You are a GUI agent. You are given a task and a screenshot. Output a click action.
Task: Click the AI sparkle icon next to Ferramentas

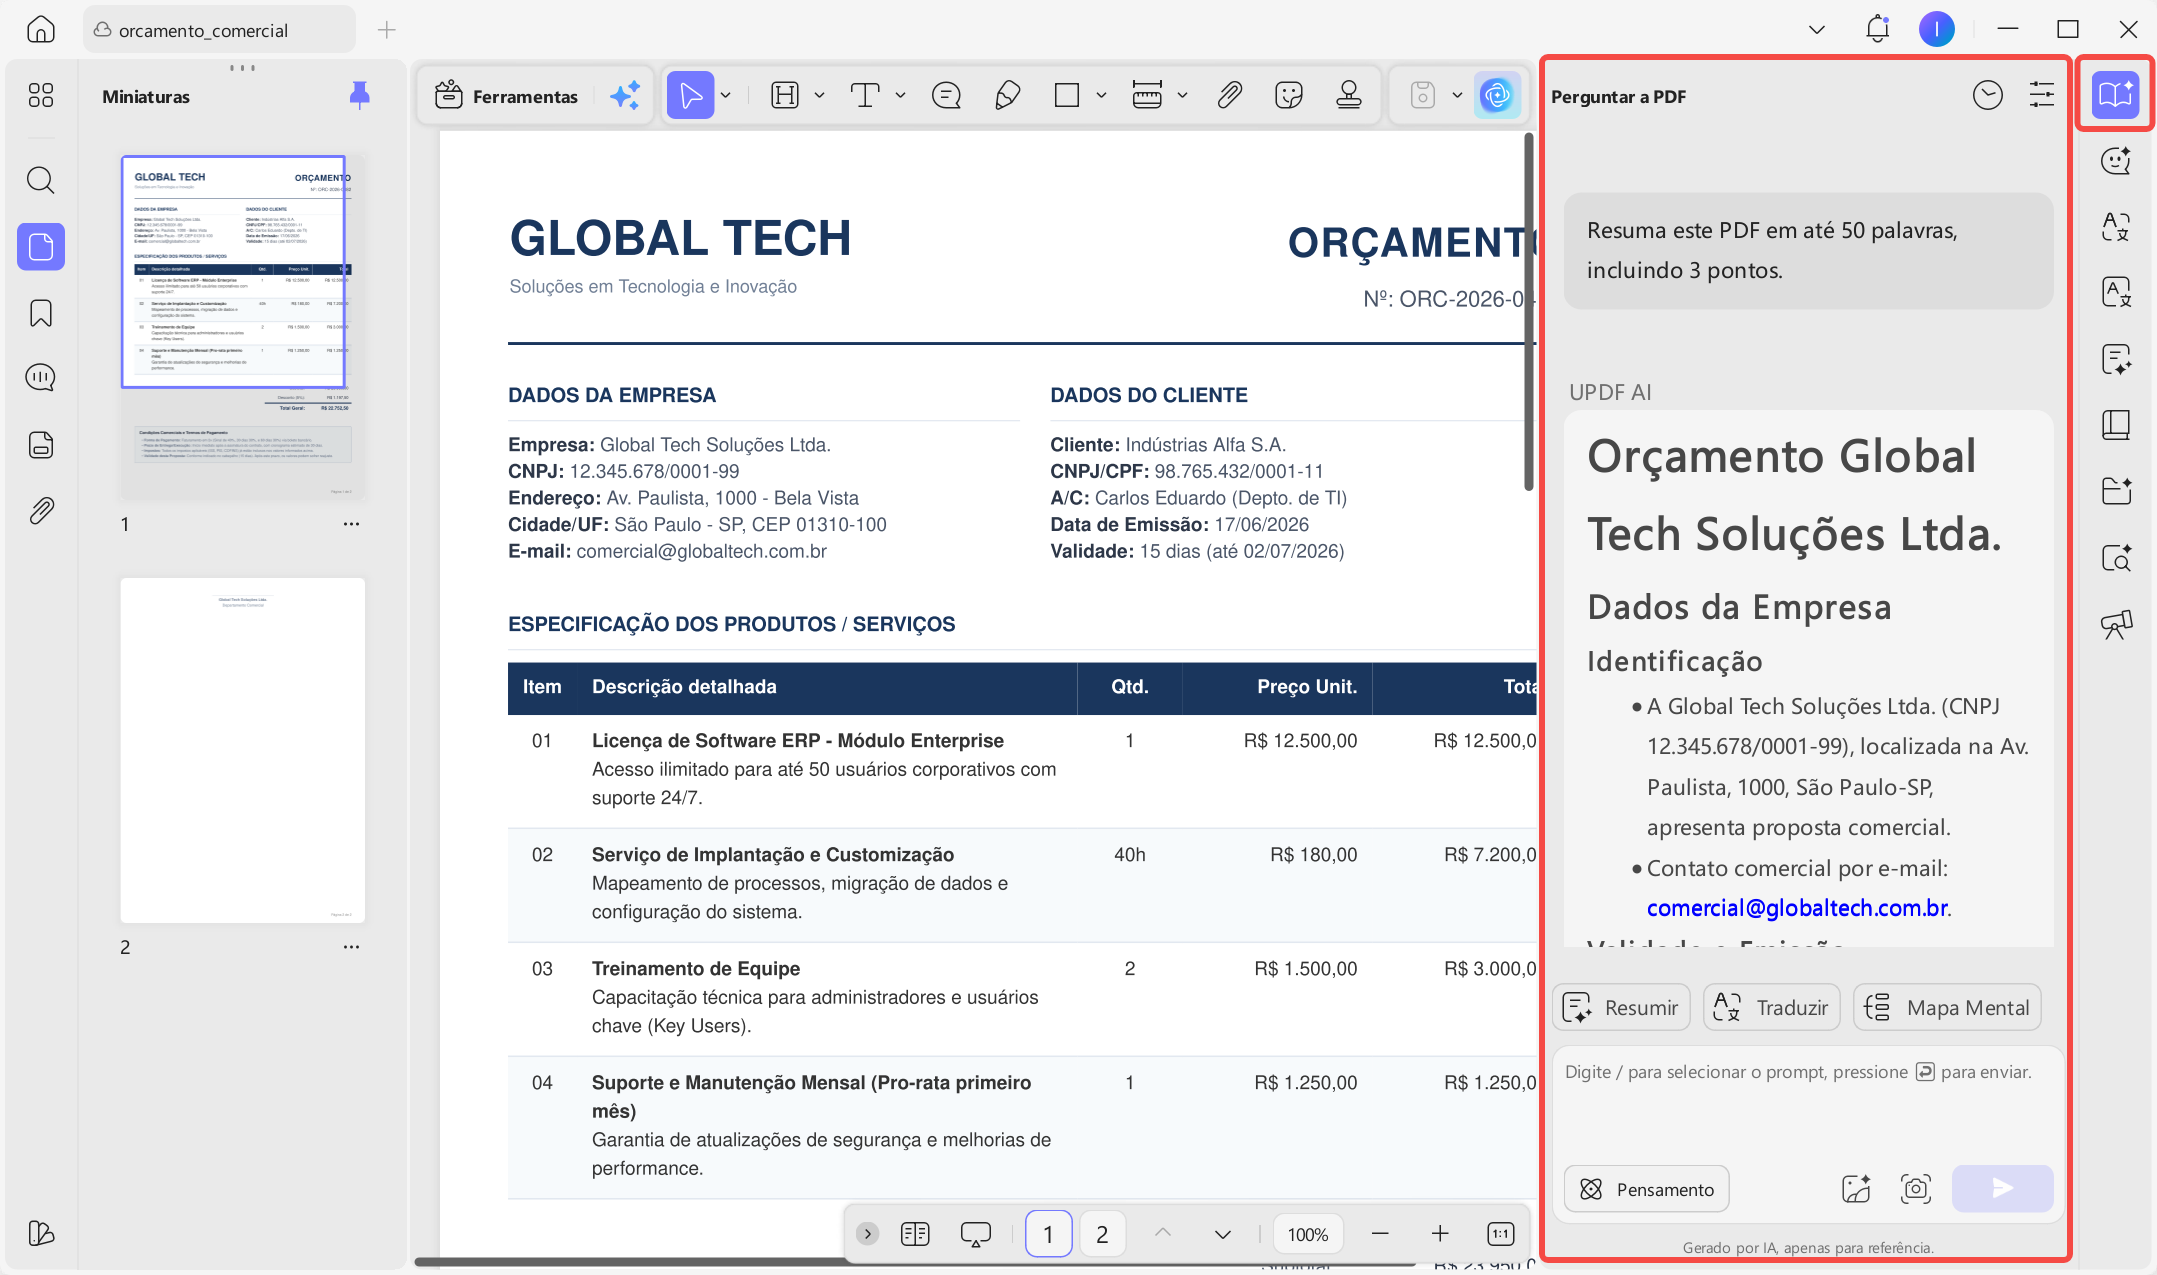pyautogui.click(x=625, y=96)
